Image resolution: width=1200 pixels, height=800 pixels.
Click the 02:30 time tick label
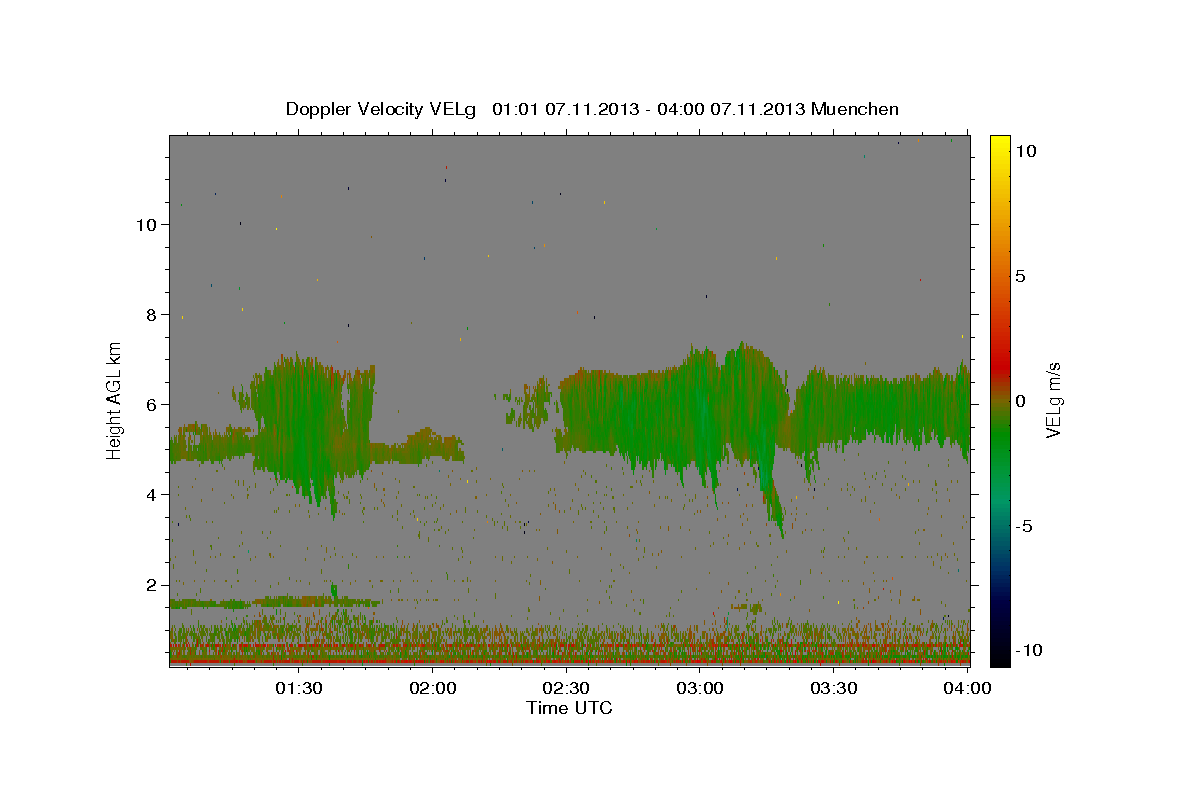(x=567, y=688)
